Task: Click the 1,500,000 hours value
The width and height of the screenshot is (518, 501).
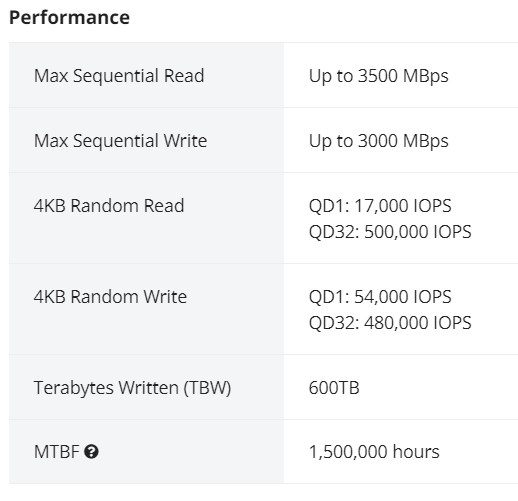Action: pos(374,452)
